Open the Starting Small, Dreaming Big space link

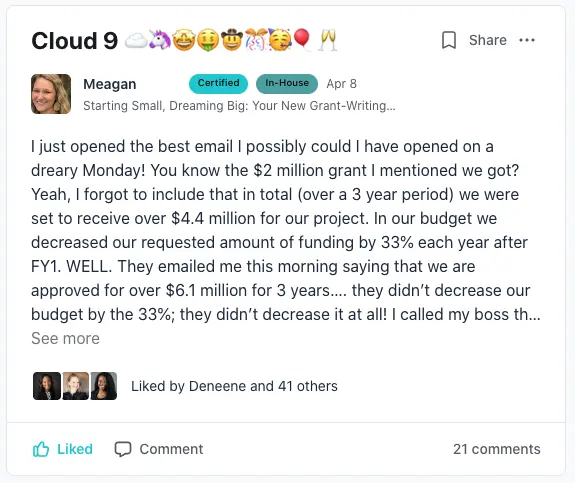[239, 106]
